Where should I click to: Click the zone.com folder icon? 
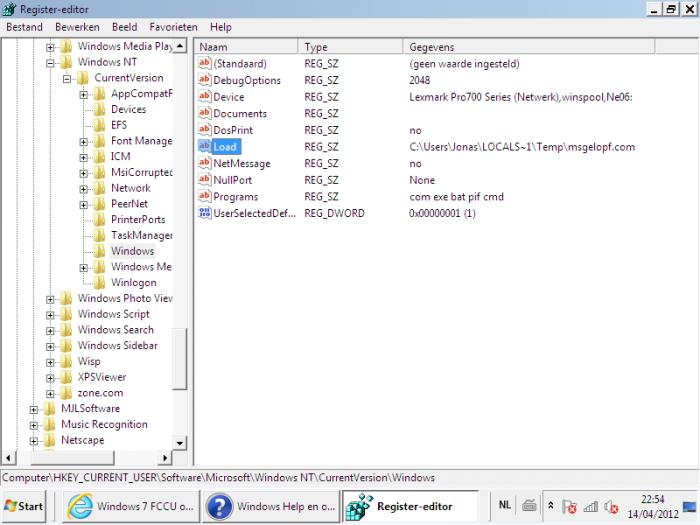(66, 392)
